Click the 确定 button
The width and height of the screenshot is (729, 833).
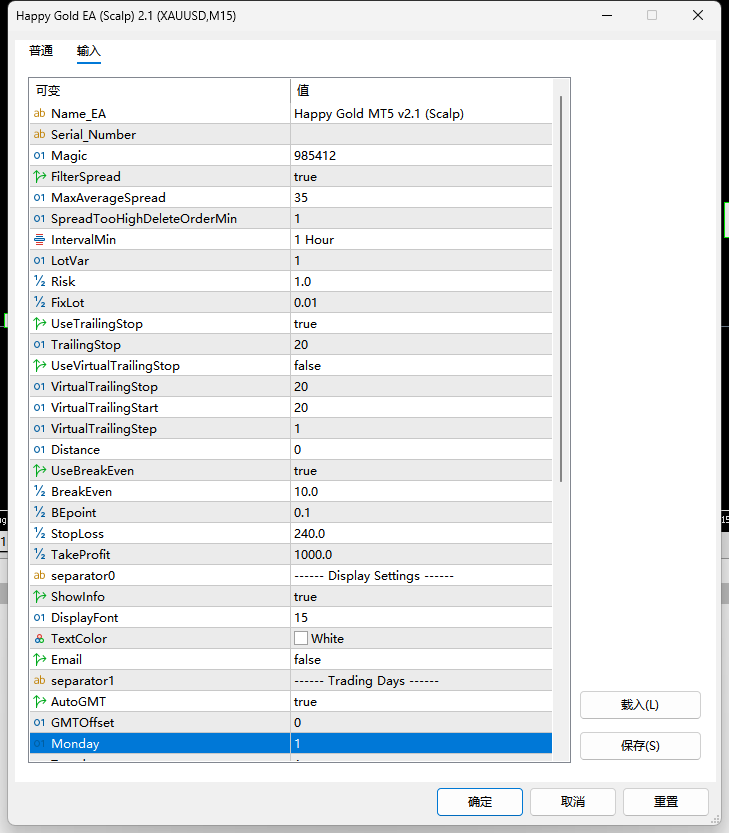(x=480, y=802)
